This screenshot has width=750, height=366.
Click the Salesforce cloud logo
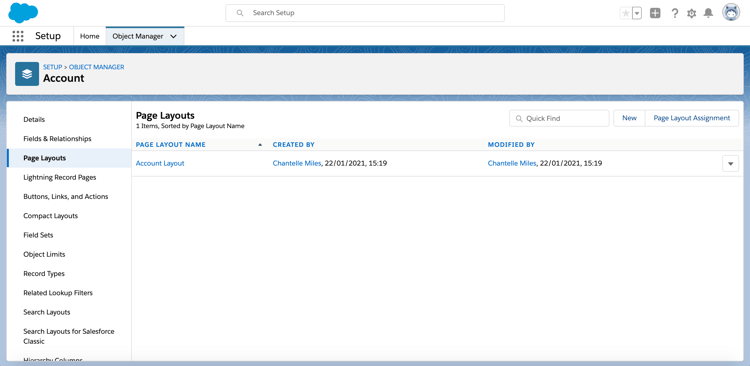tap(23, 13)
